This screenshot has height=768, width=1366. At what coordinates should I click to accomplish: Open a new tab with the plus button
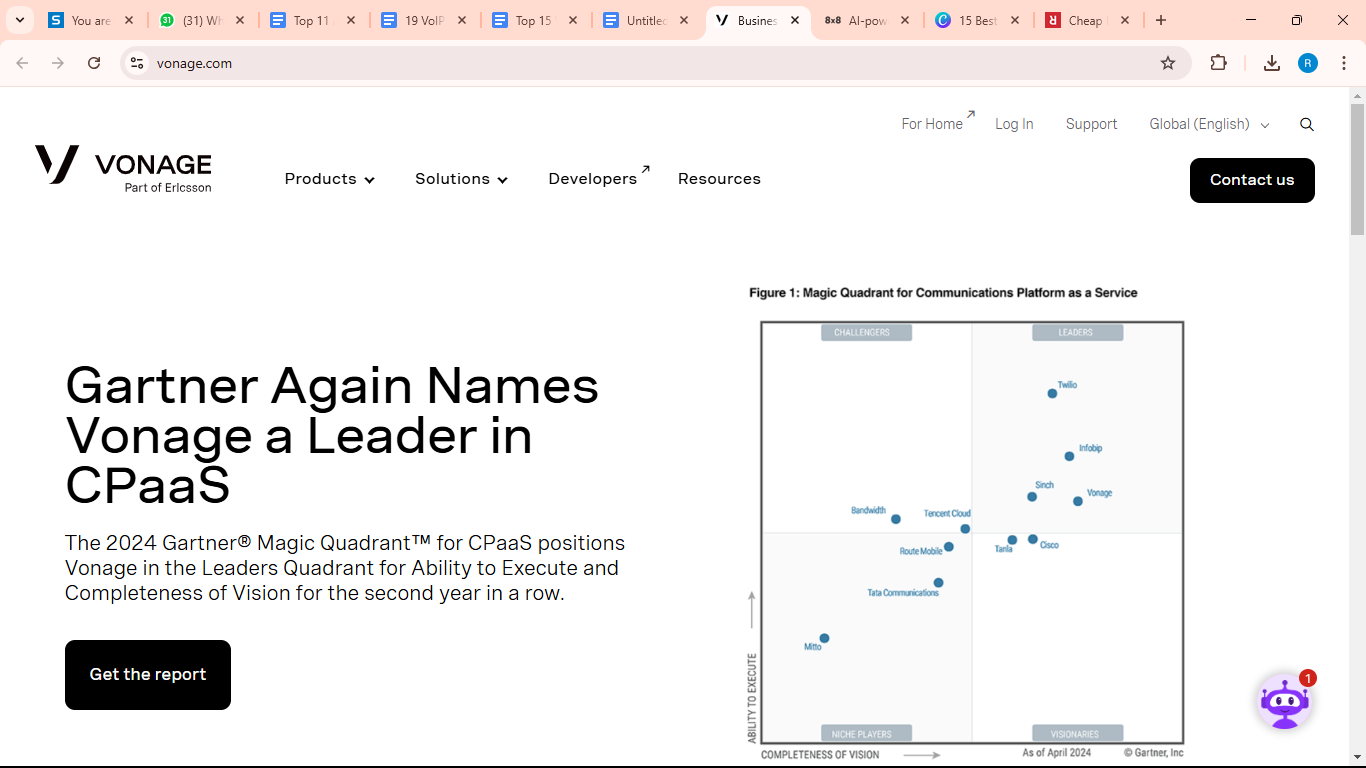coord(1160,20)
